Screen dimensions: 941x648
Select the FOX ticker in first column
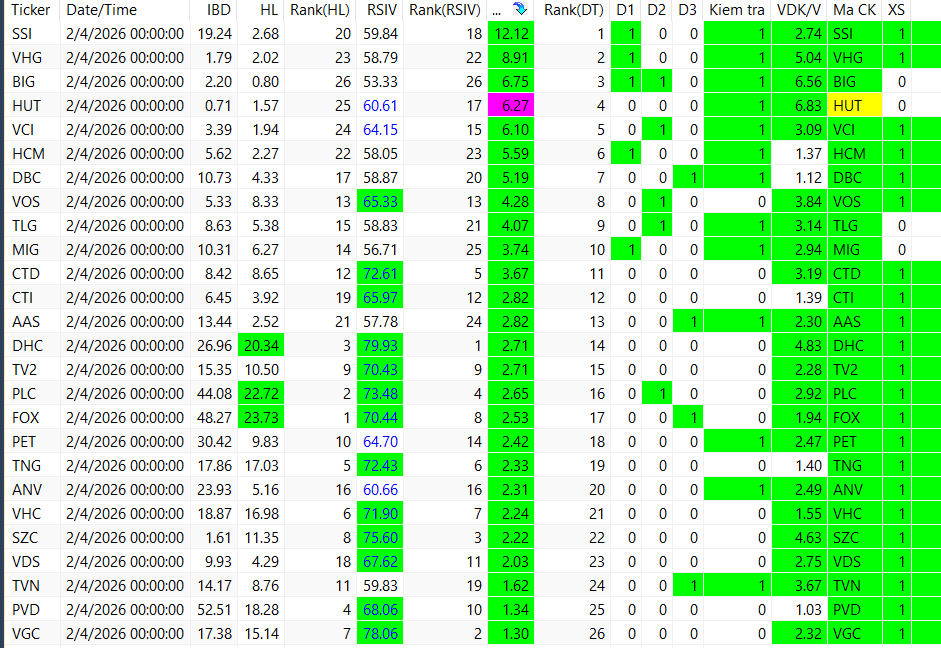(x=26, y=418)
